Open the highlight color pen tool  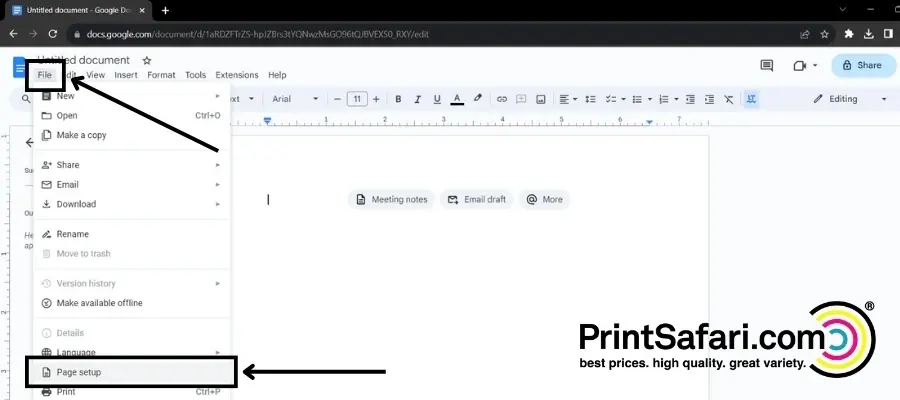point(478,99)
